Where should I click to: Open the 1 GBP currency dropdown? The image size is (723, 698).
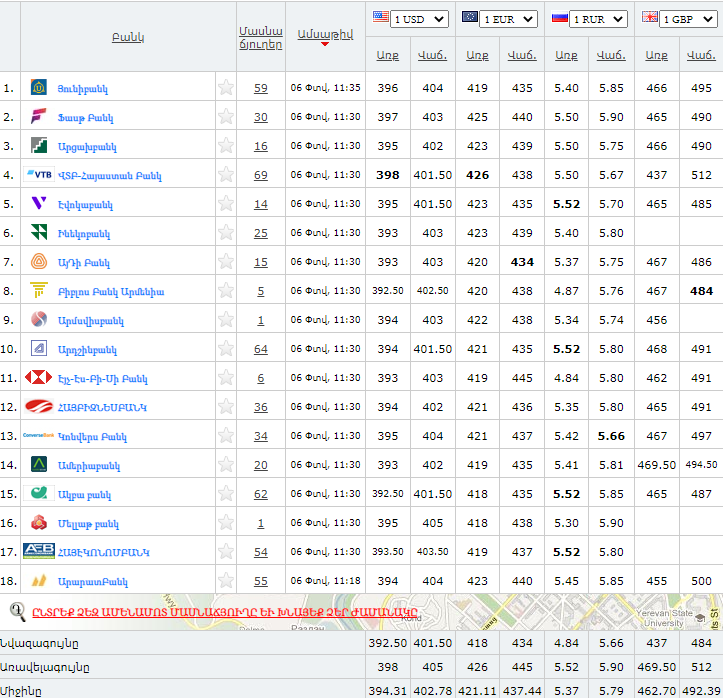[x=688, y=19]
